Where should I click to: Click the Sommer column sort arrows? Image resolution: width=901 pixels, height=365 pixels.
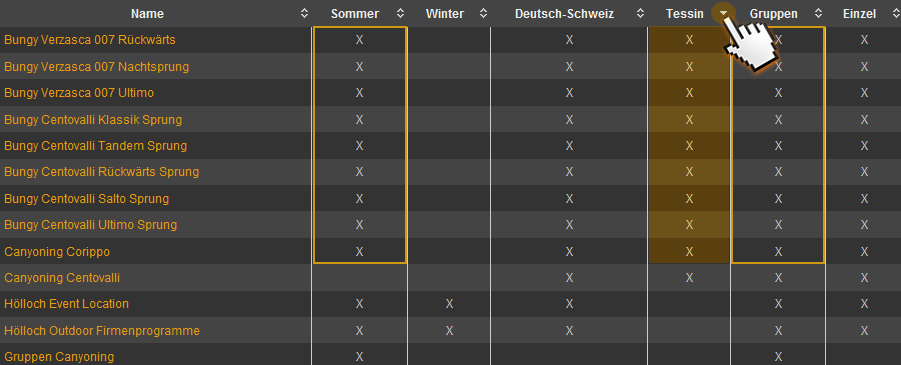click(x=401, y=14)
